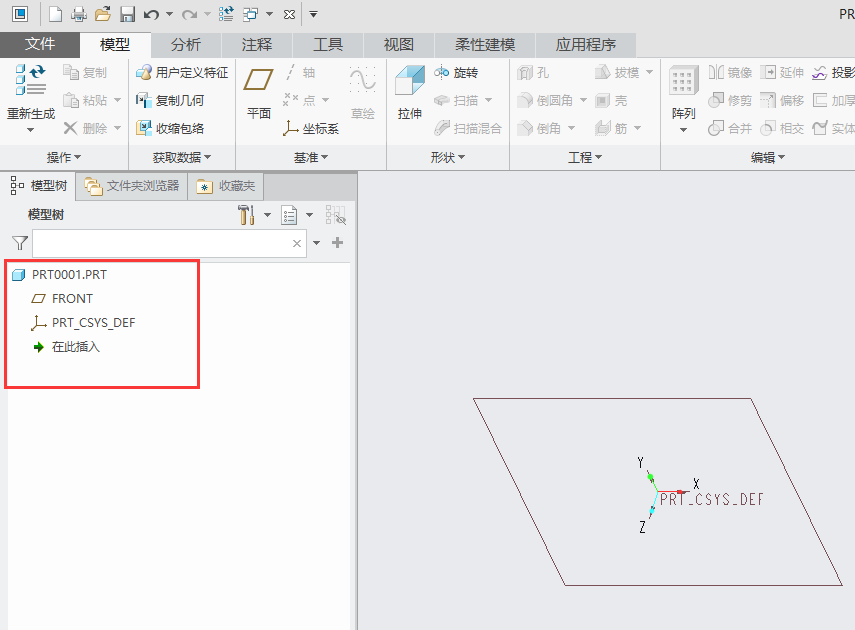
Task: Open the 收藏夹 panel tab
Action: (226, 186)
